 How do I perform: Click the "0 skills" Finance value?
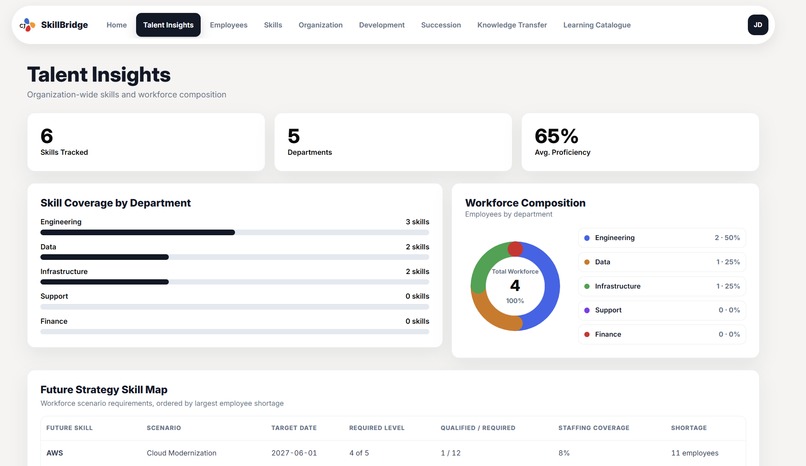pyautogui.click(x=417, y=321)
